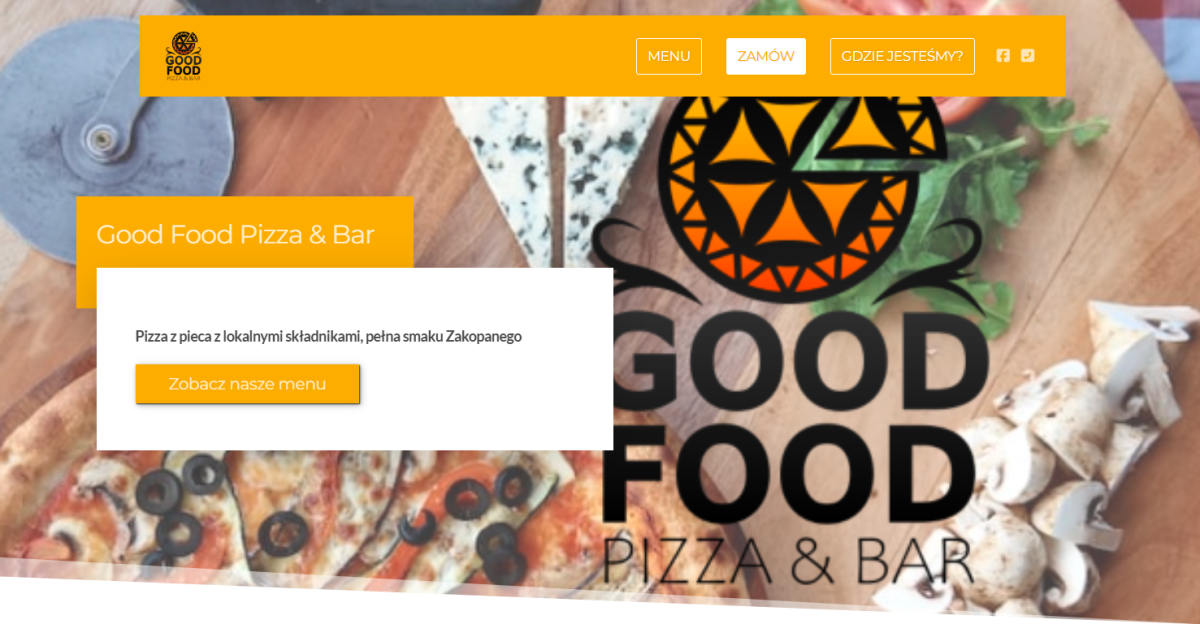Screen dimensions: 1200x624
Task: Click the orange header bar background
Action: [420, 56]
